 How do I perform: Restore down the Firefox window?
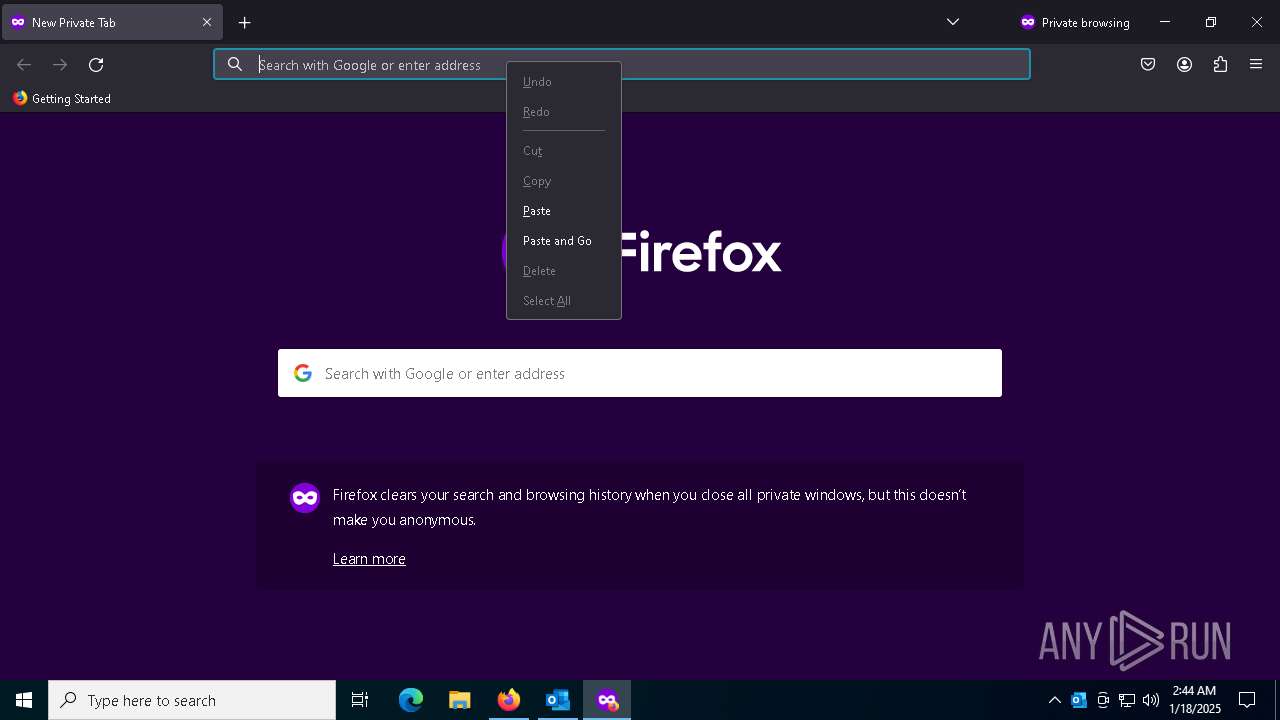pyautogui.click(x=1211, y=22)
